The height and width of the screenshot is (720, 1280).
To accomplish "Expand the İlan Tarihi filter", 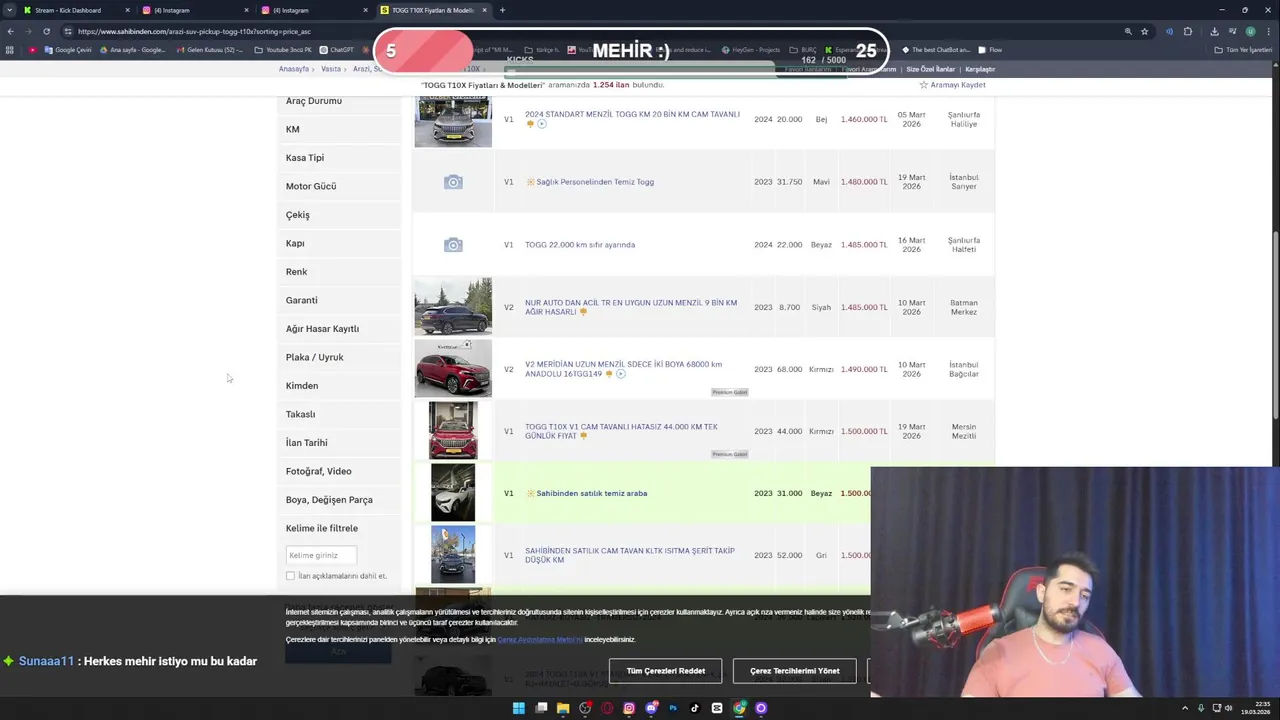I will [x=339, y=443].
